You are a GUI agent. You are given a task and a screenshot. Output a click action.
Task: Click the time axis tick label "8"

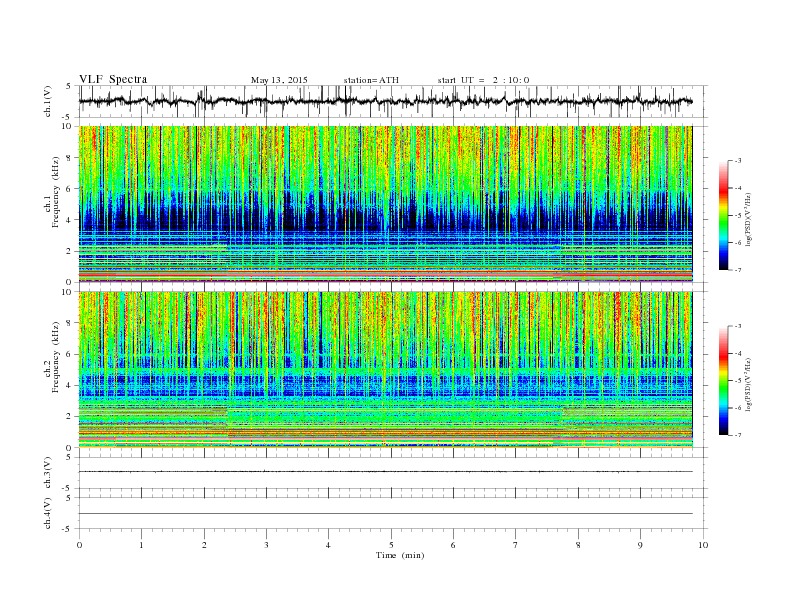click(578, 545)
